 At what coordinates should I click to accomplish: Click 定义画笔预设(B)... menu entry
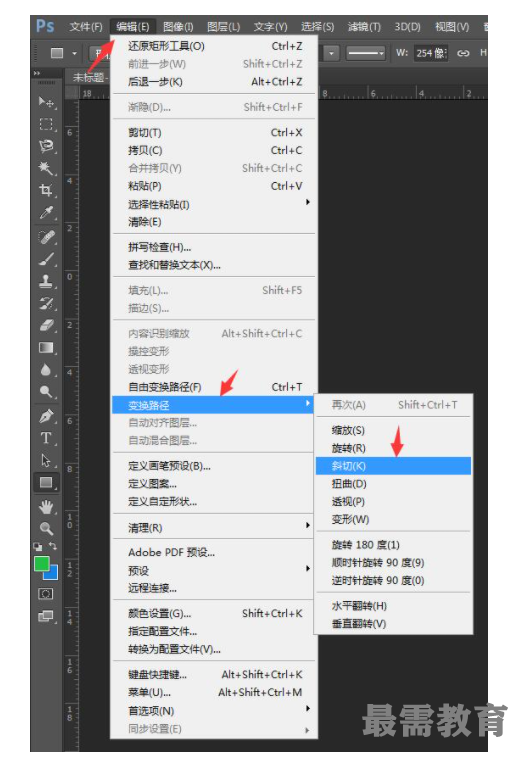pos(214,466)
